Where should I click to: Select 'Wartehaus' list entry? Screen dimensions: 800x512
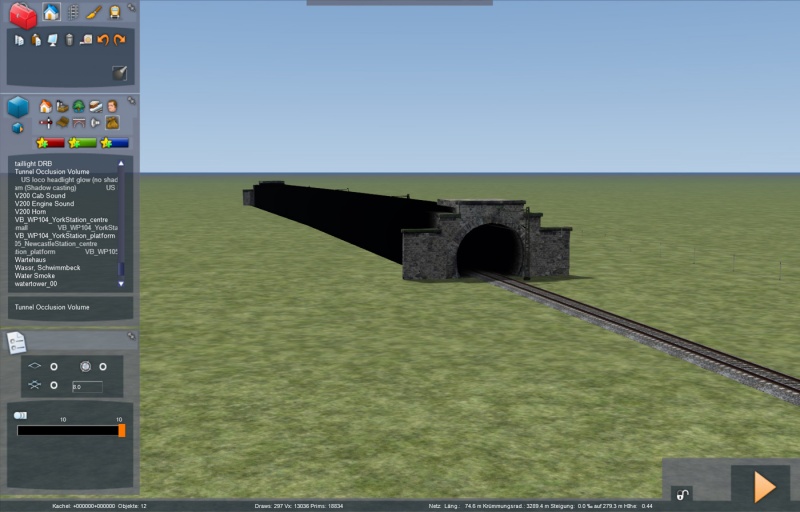coord(30,260)
